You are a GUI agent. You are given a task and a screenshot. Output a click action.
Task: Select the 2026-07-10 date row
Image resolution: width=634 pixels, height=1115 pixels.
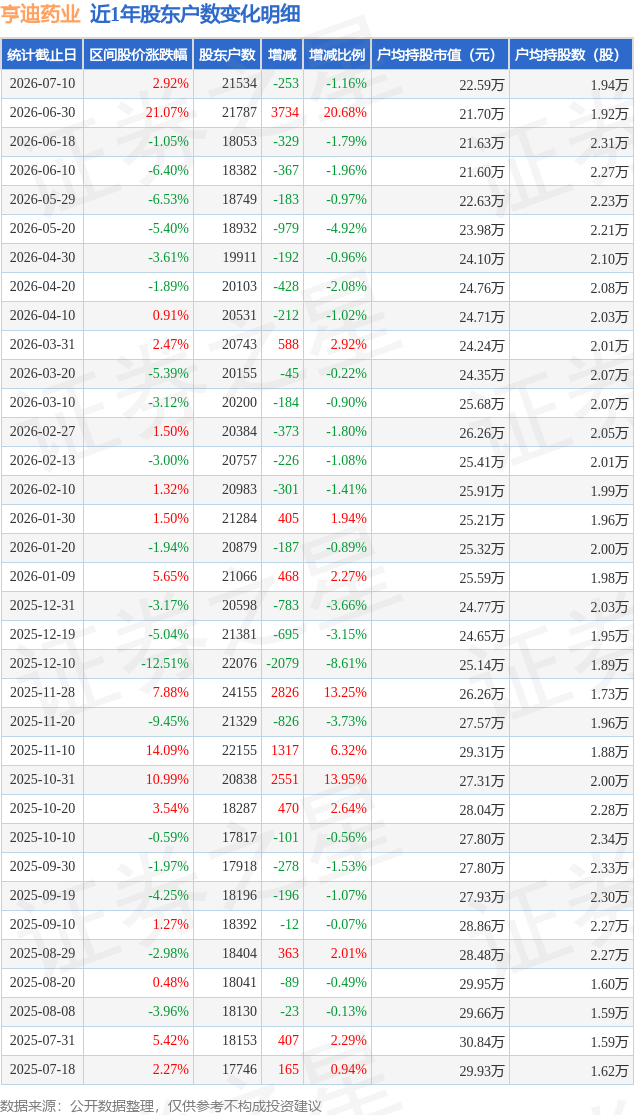[x=317, y=84]
